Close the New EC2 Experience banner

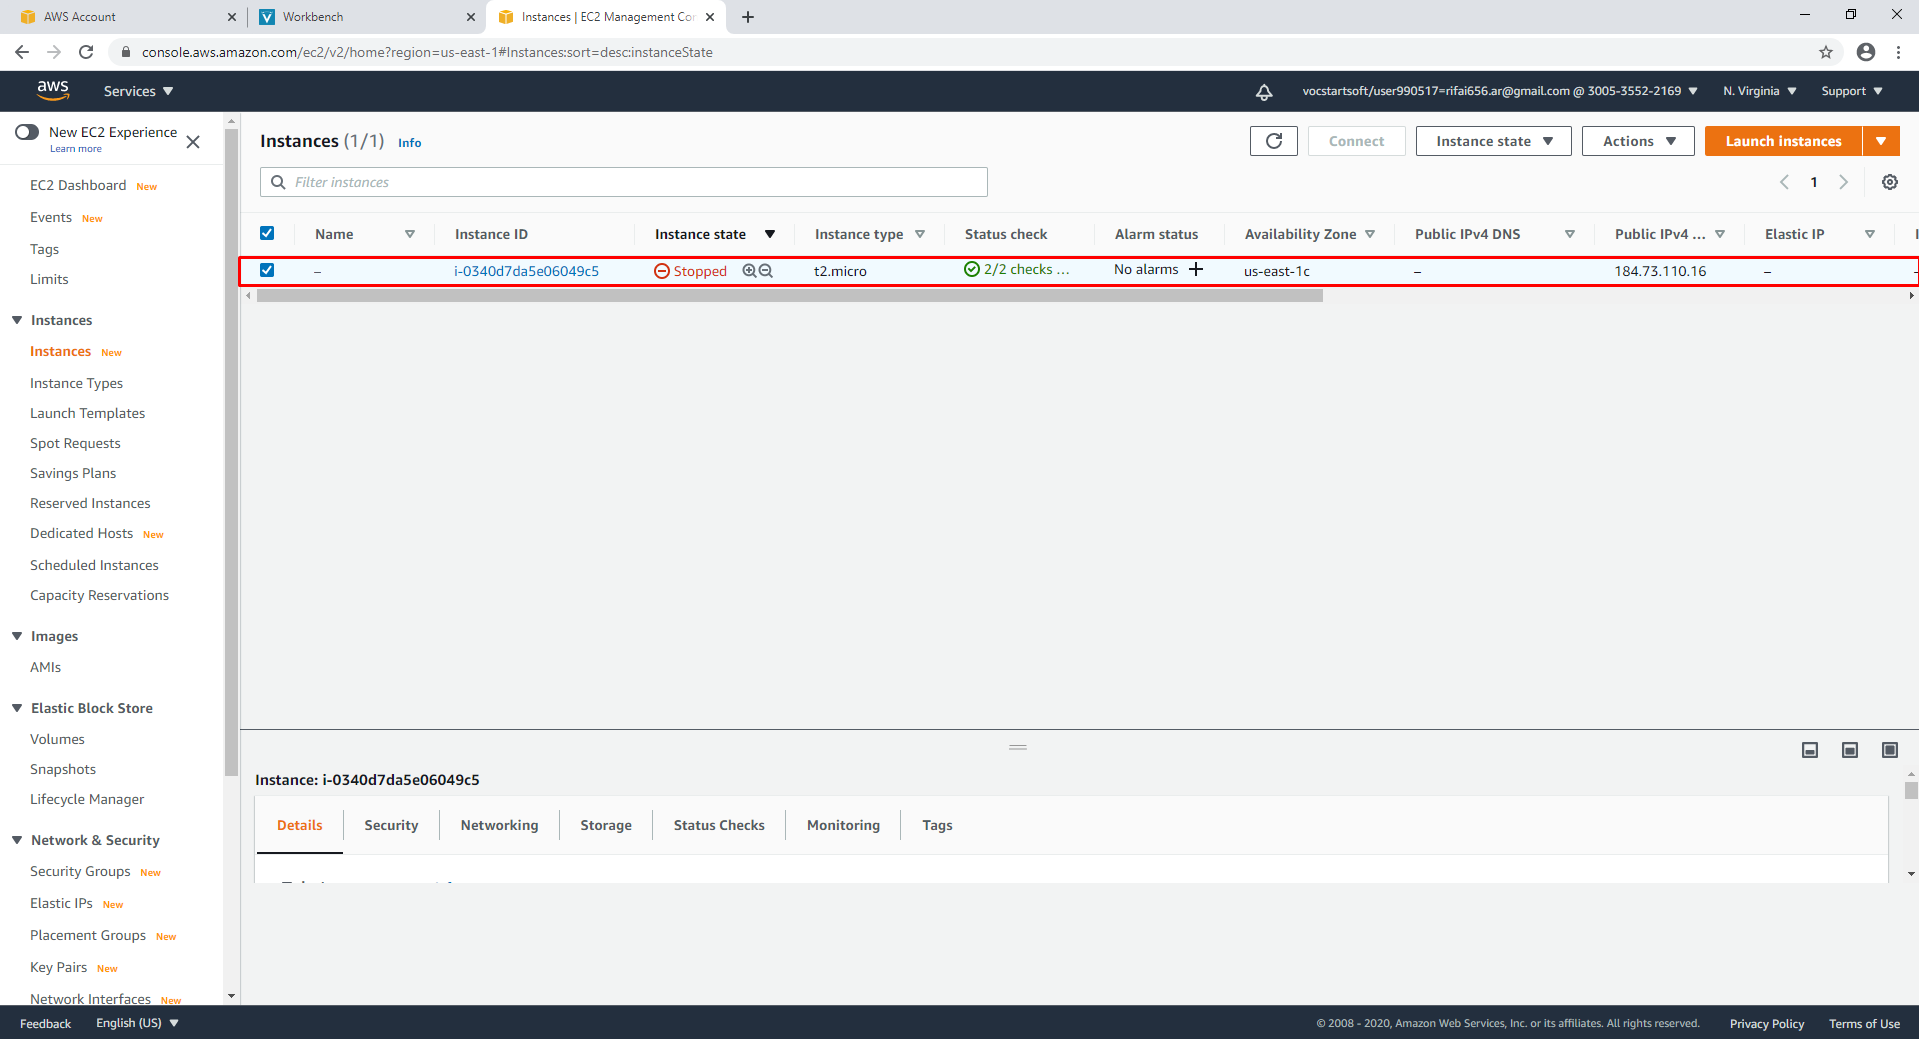pos(193,142)
